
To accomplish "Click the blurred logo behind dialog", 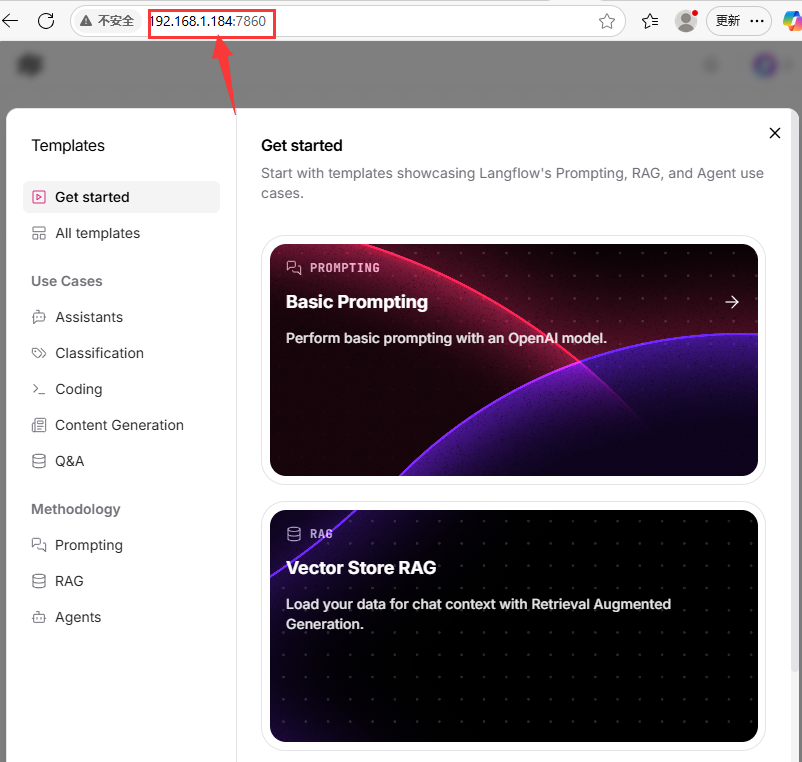I will coord(30,64).
